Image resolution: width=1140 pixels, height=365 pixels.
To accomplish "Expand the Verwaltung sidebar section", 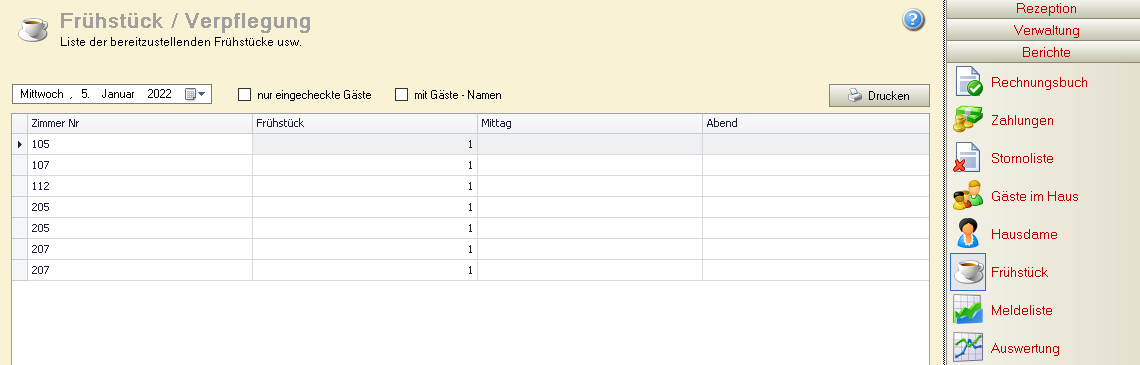I will 1046,31.
